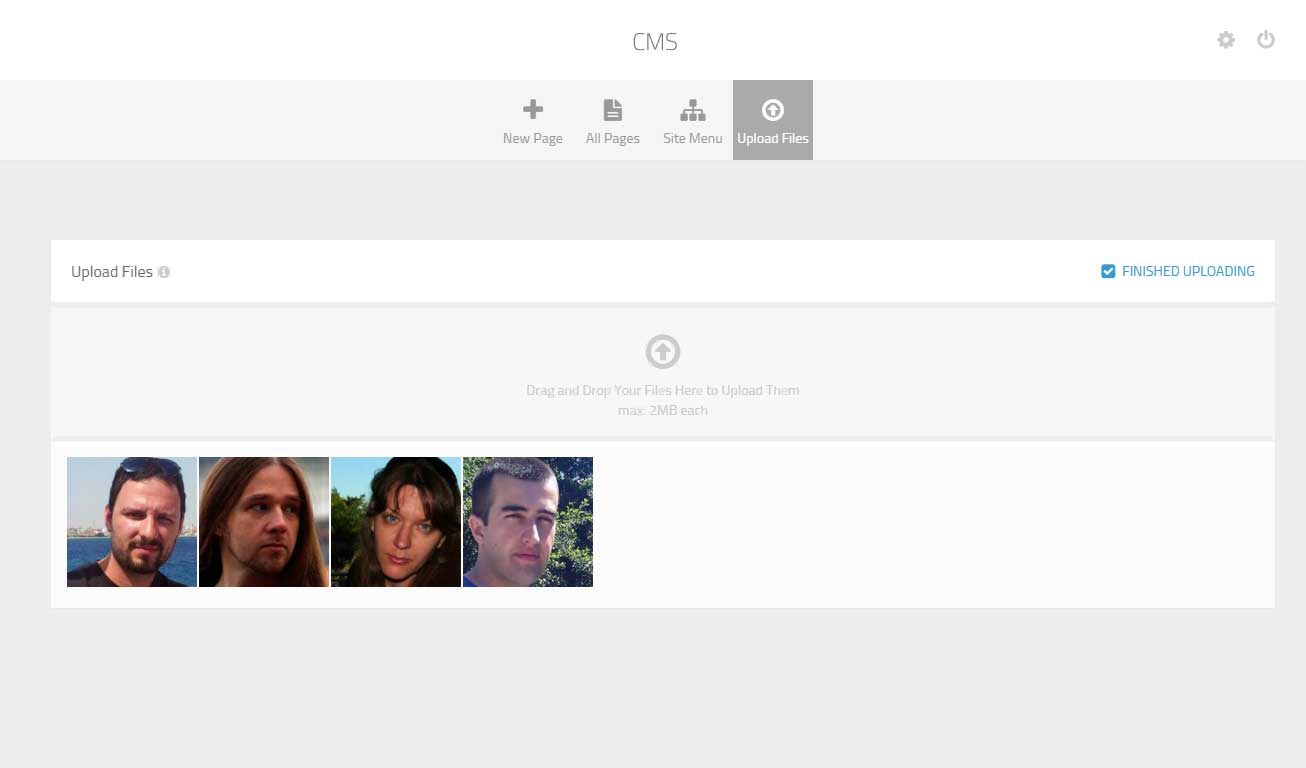Click the upload arrow icon in the drop zone
Viewport: 1306px width, 768px height.
662,352
